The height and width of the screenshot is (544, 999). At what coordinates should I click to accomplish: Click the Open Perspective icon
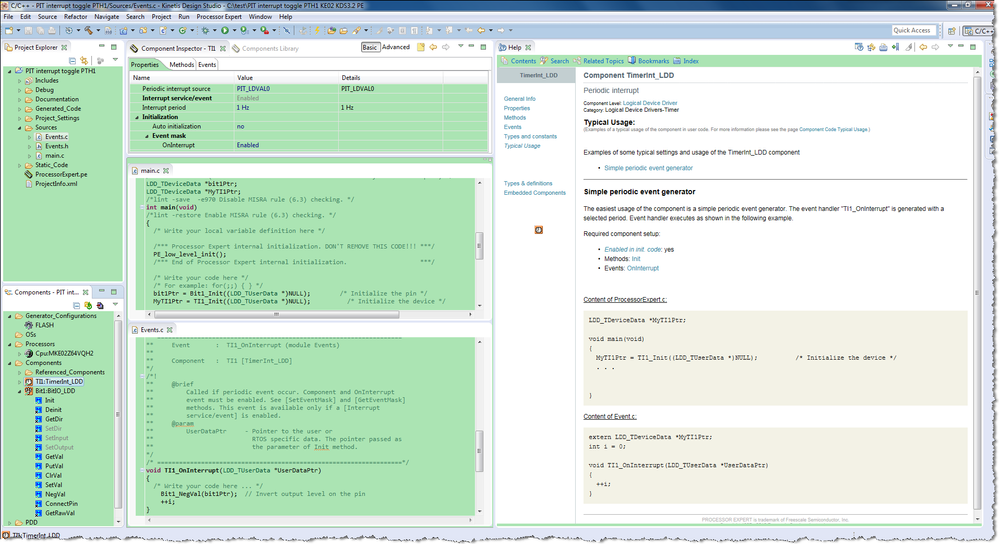951,31
